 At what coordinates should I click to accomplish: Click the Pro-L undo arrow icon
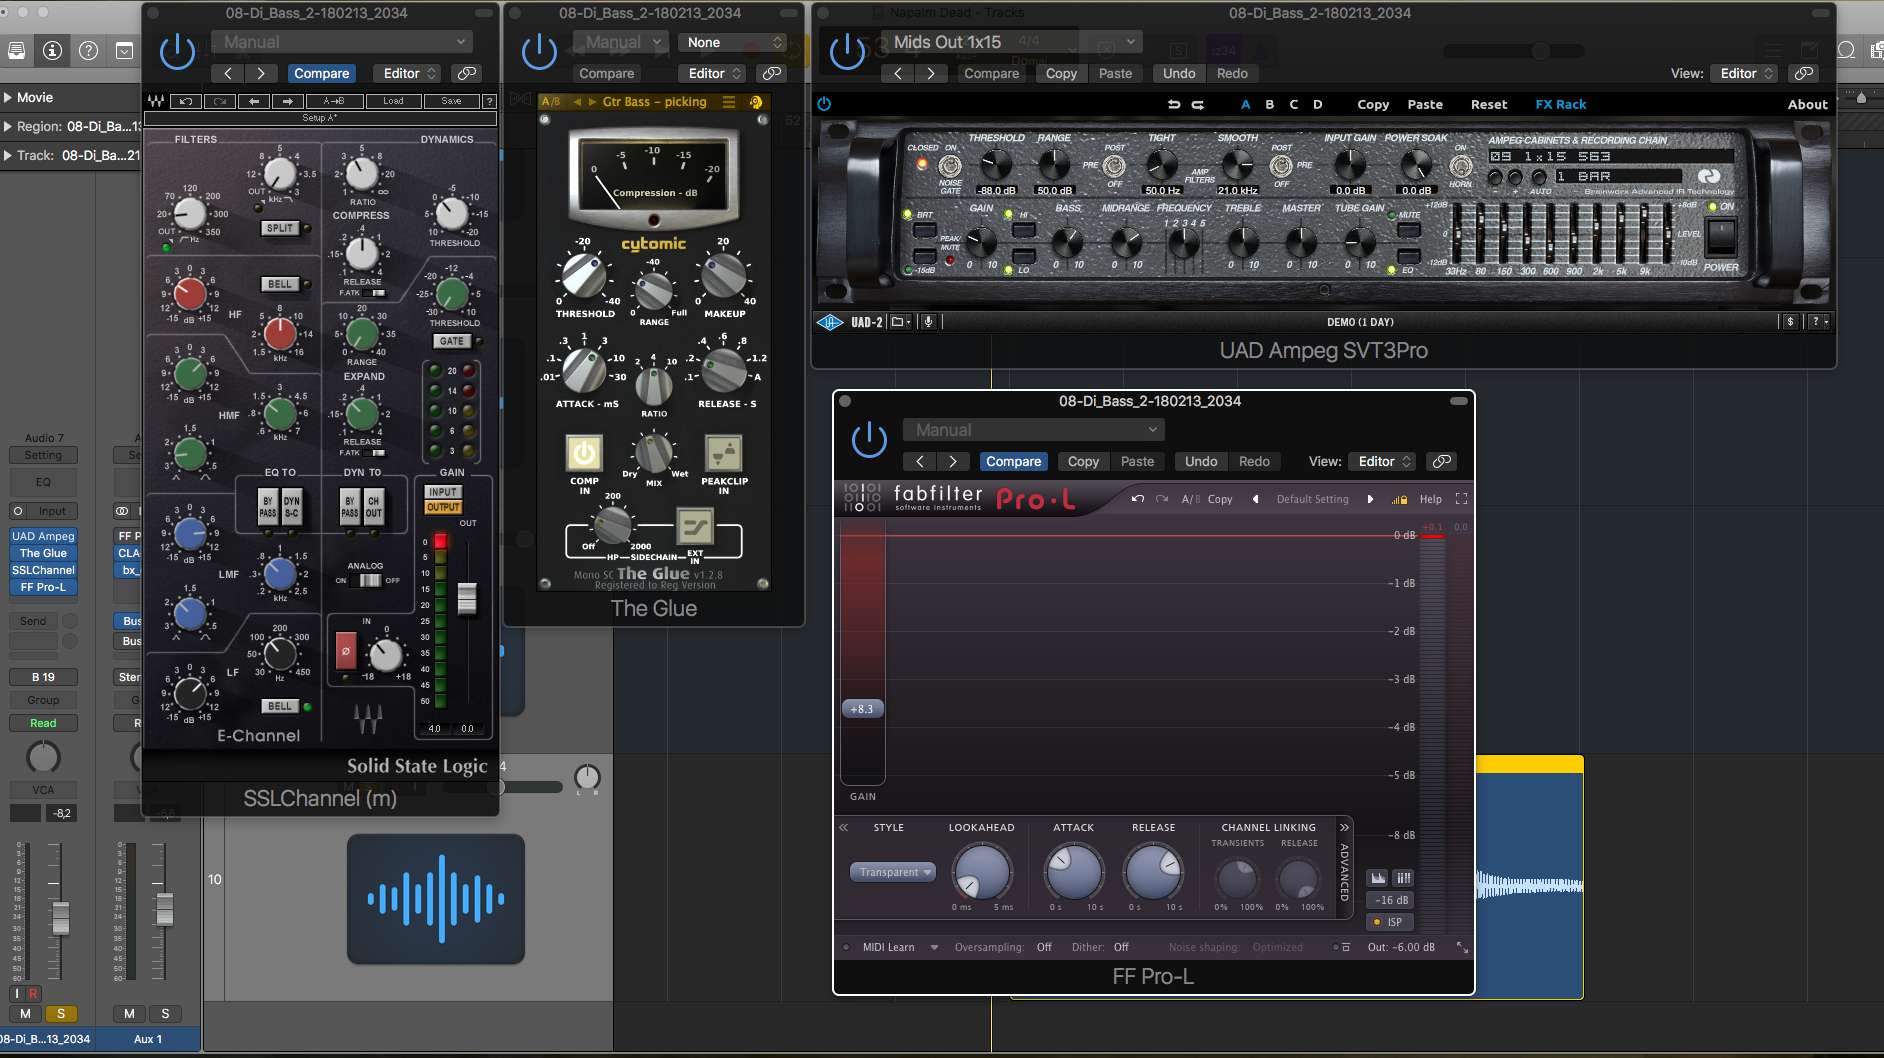[x=1137, y=499]
